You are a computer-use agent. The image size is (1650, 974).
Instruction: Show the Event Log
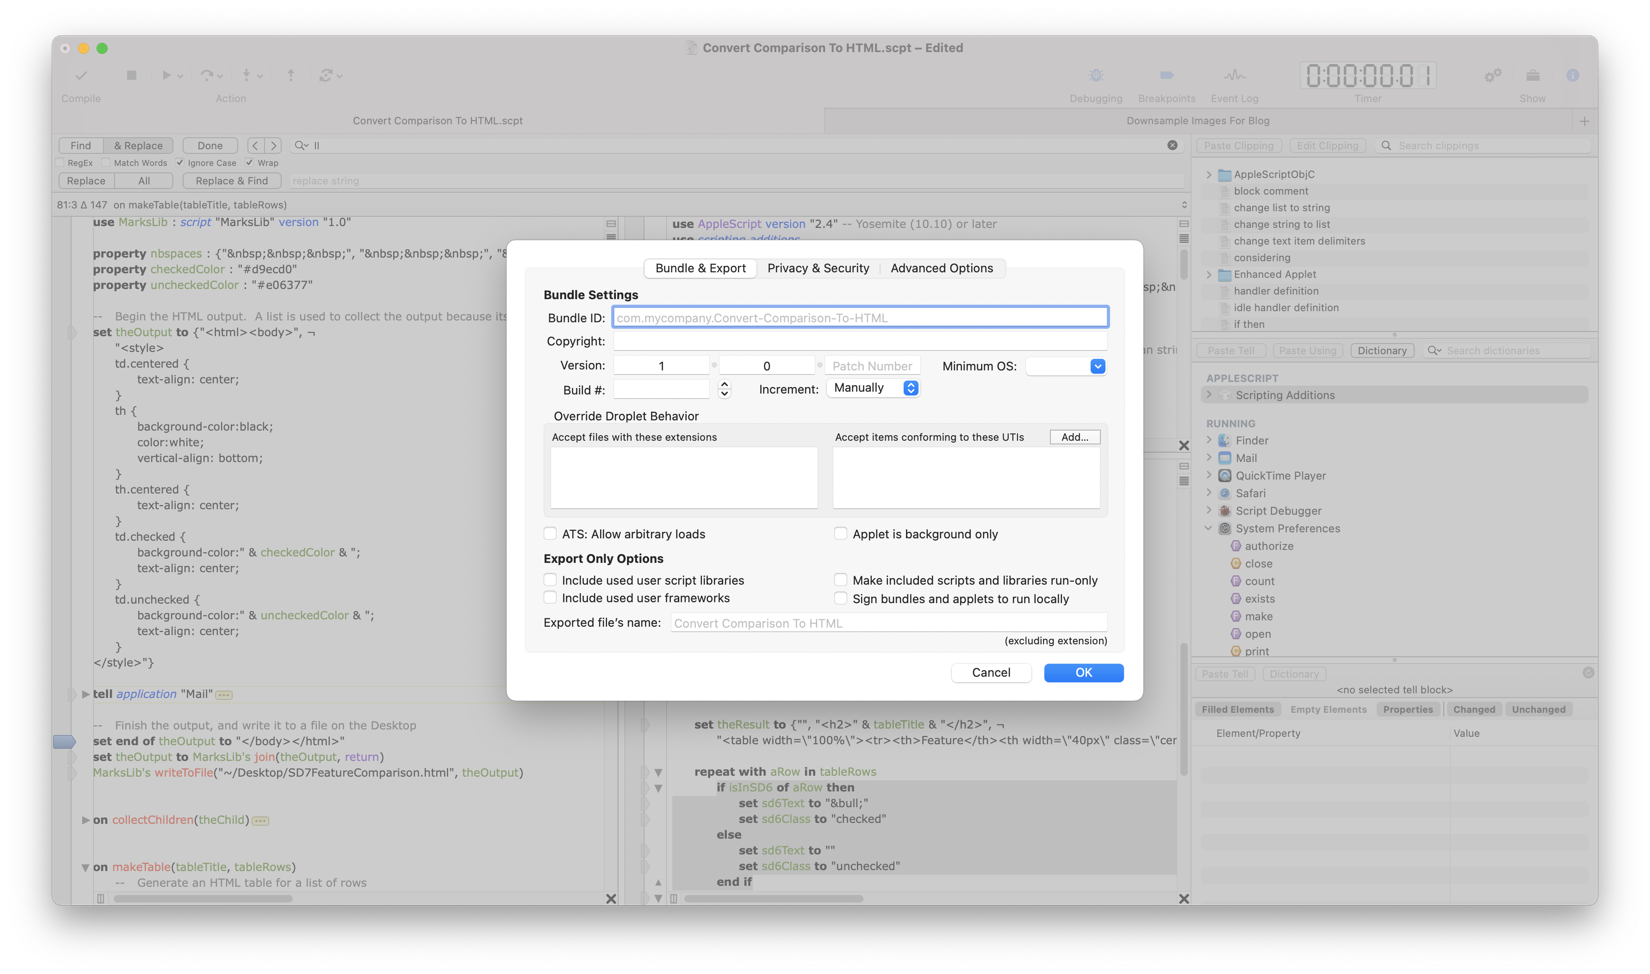(1234, 75)
